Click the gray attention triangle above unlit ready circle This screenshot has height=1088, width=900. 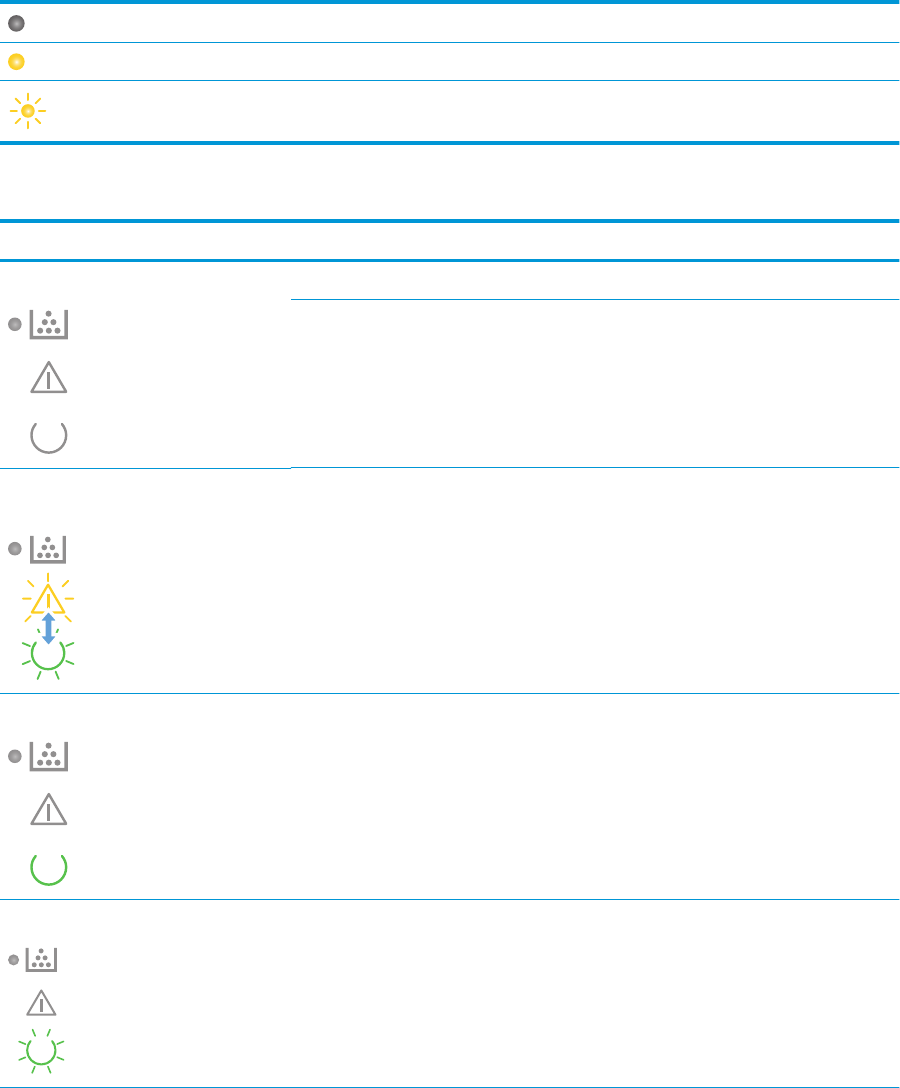49,377
